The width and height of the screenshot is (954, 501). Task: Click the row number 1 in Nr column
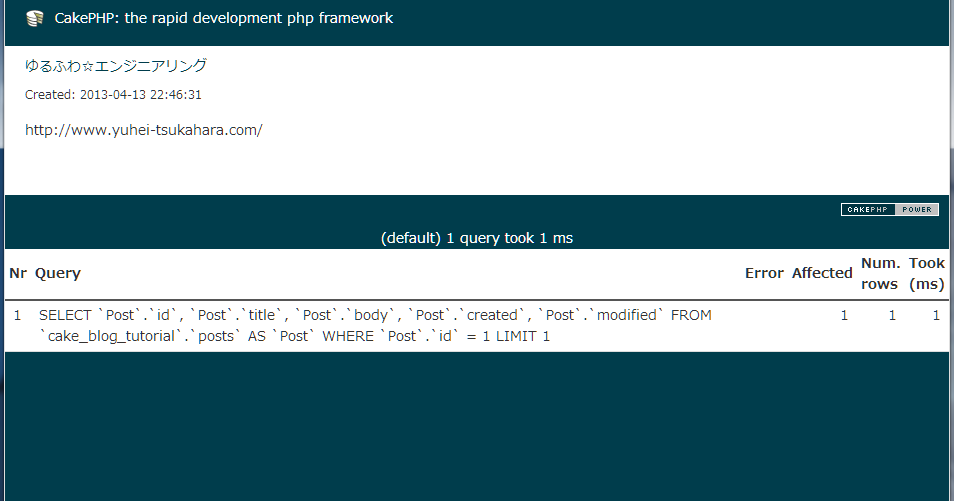18,315
